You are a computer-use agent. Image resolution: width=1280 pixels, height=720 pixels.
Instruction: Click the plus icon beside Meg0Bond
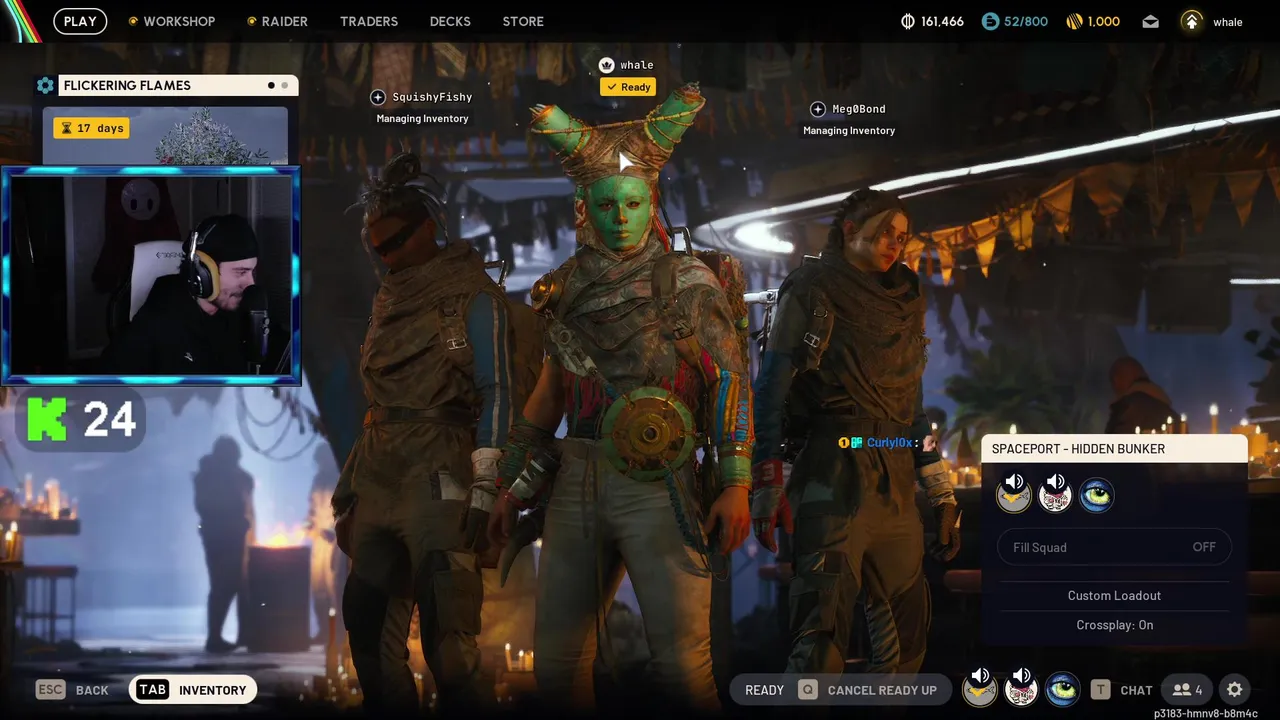coord(817,109)
